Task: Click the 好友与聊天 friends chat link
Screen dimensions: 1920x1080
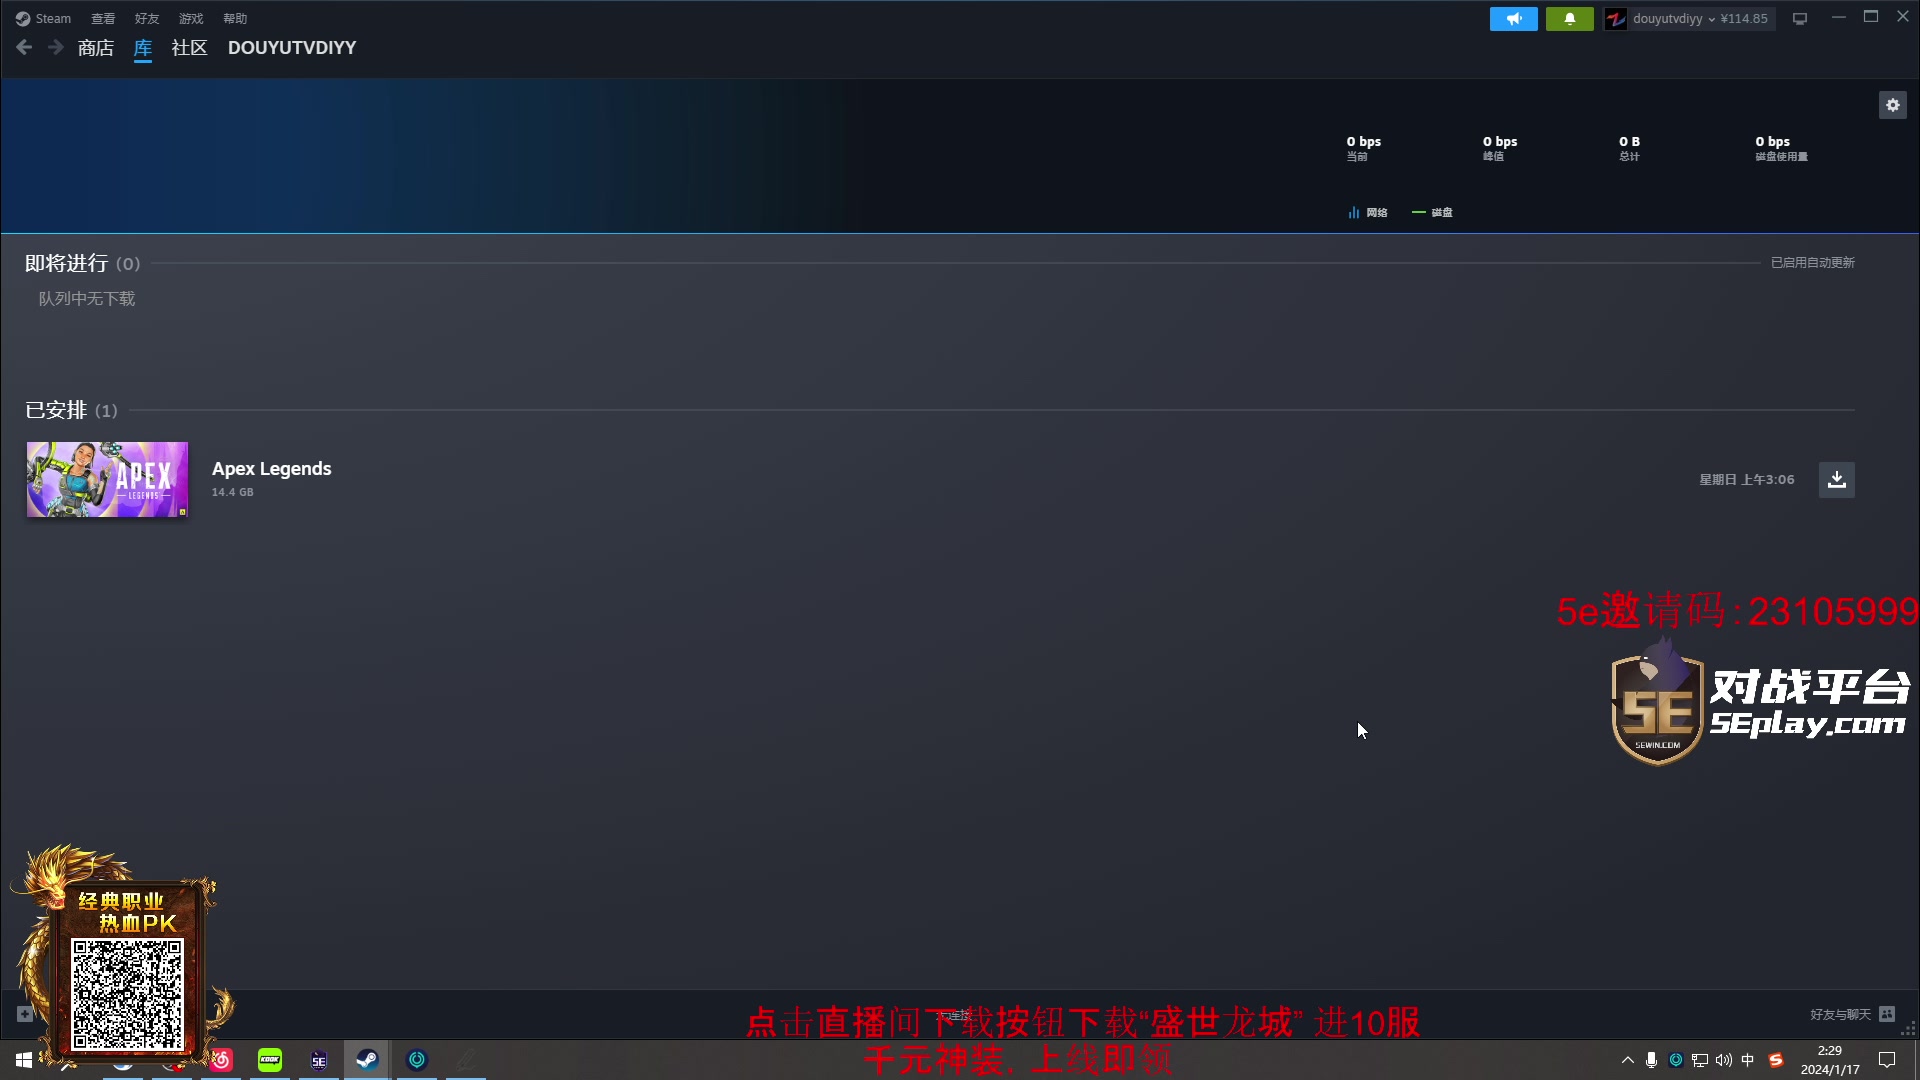Action: [x=1840, y=1014]
